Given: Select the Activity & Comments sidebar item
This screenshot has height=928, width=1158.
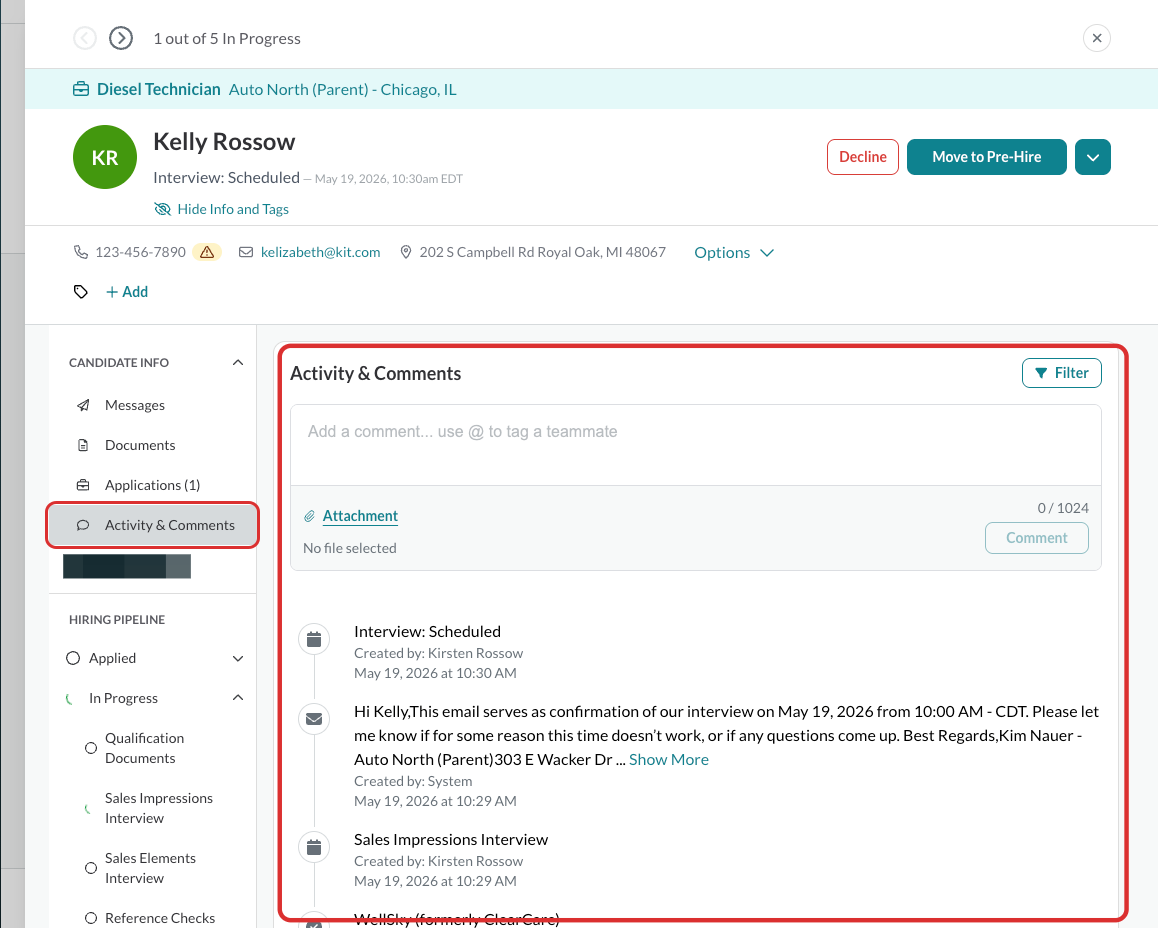Looking at the screenshot, I should point(153,525).
